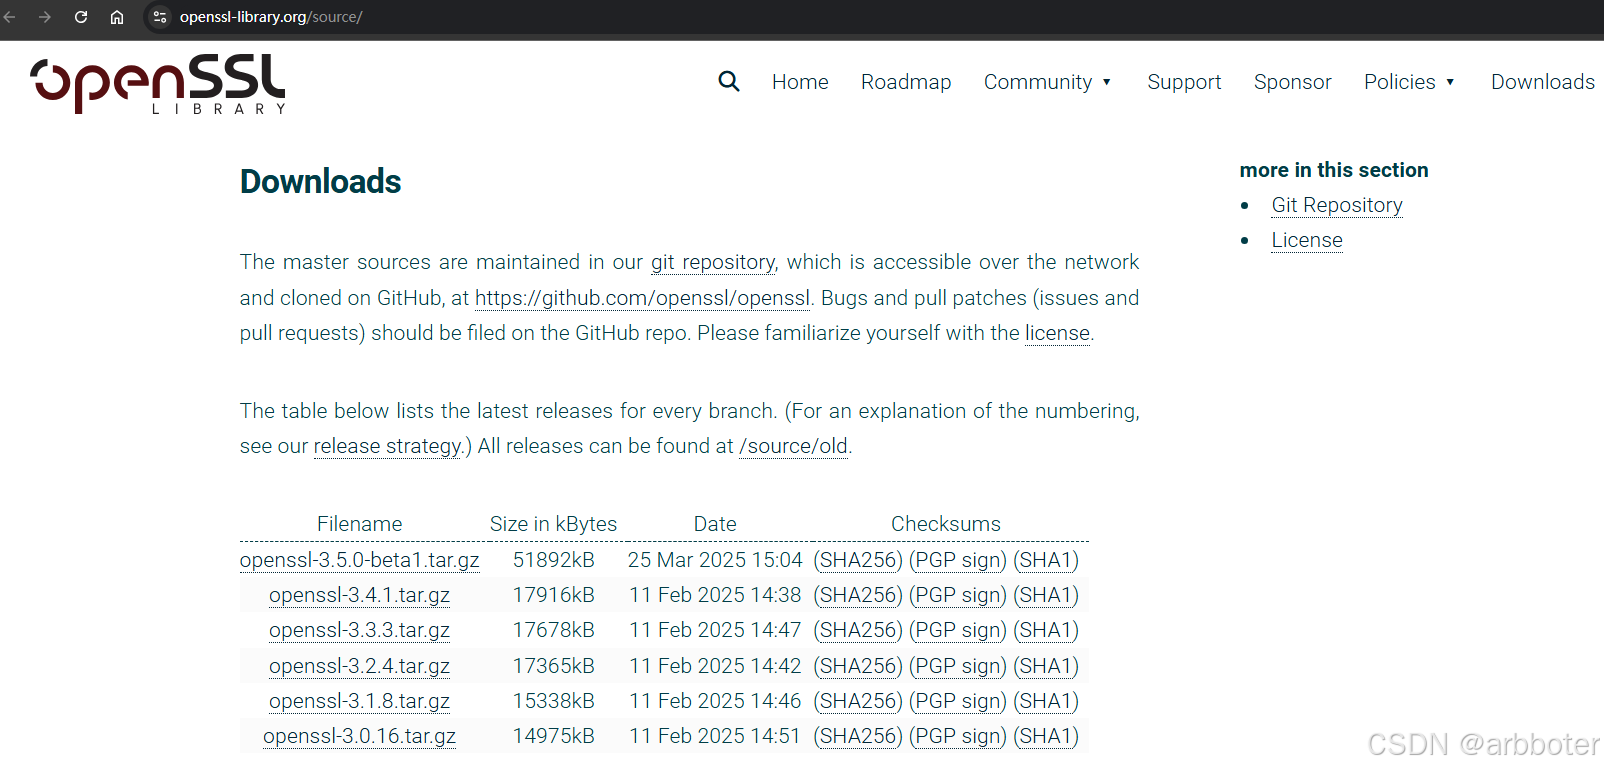Viewport: 1604px width, 772px height.
Task: Open the Roadmap menu item
Action: (906, 82)
